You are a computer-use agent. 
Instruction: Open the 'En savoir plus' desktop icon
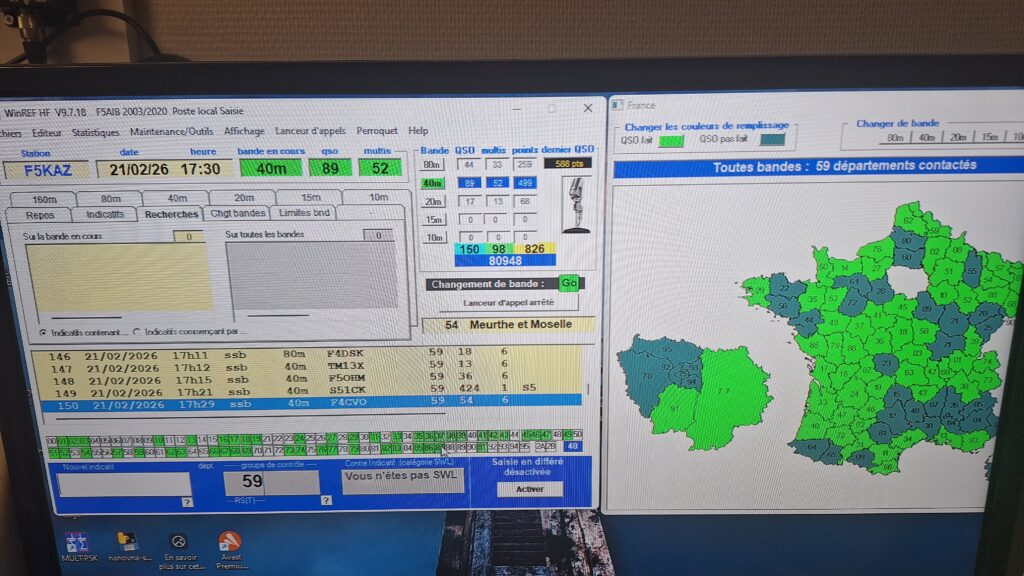pos(179,543)
